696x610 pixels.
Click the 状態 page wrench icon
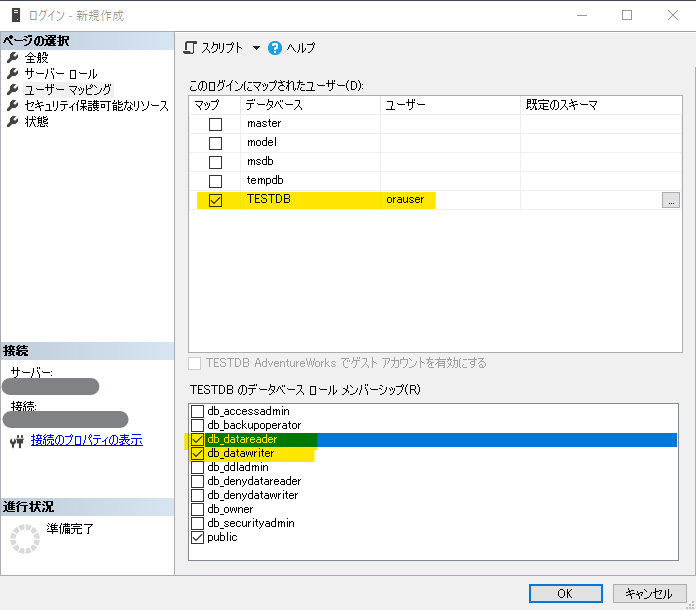coord(13,122)
